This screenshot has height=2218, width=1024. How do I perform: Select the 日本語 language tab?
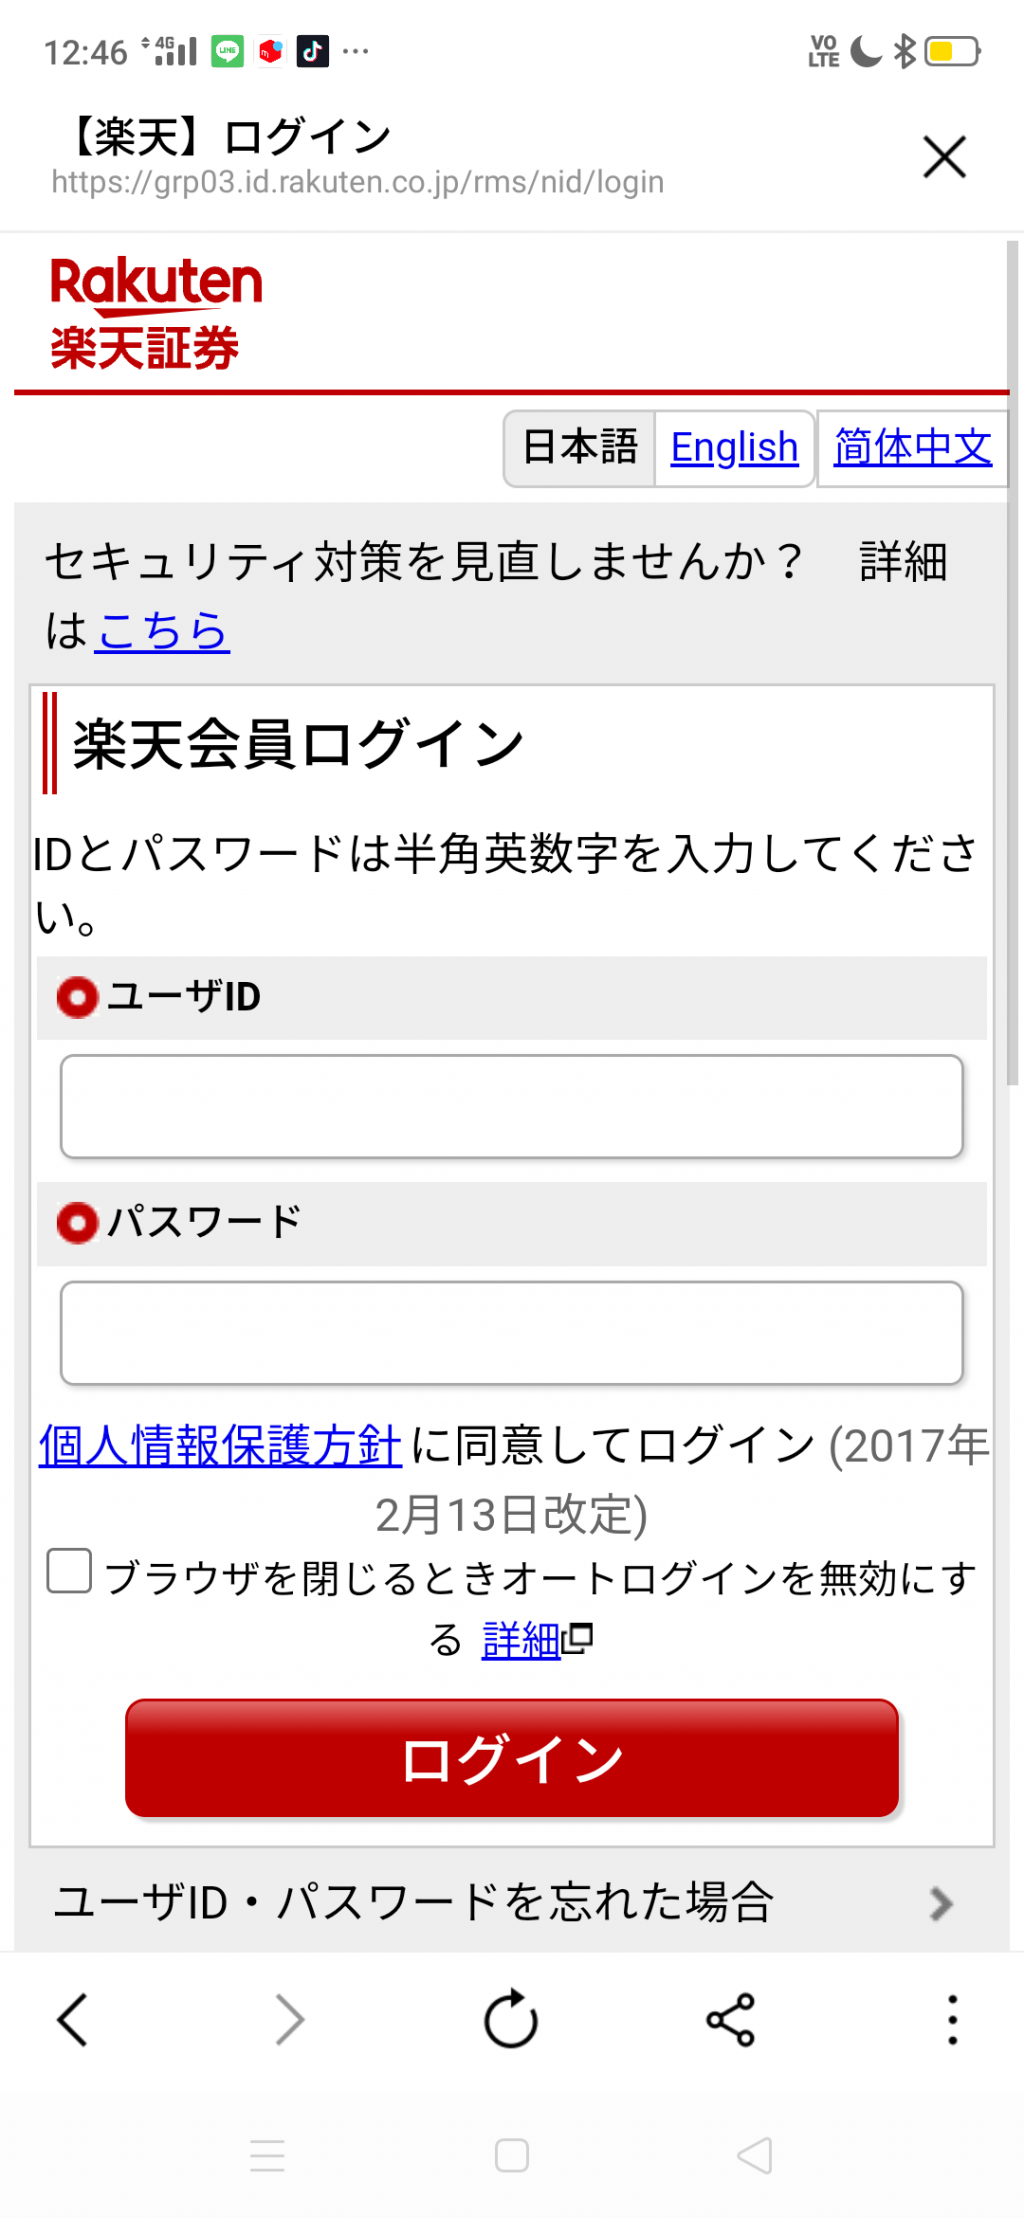click(580, 447)
